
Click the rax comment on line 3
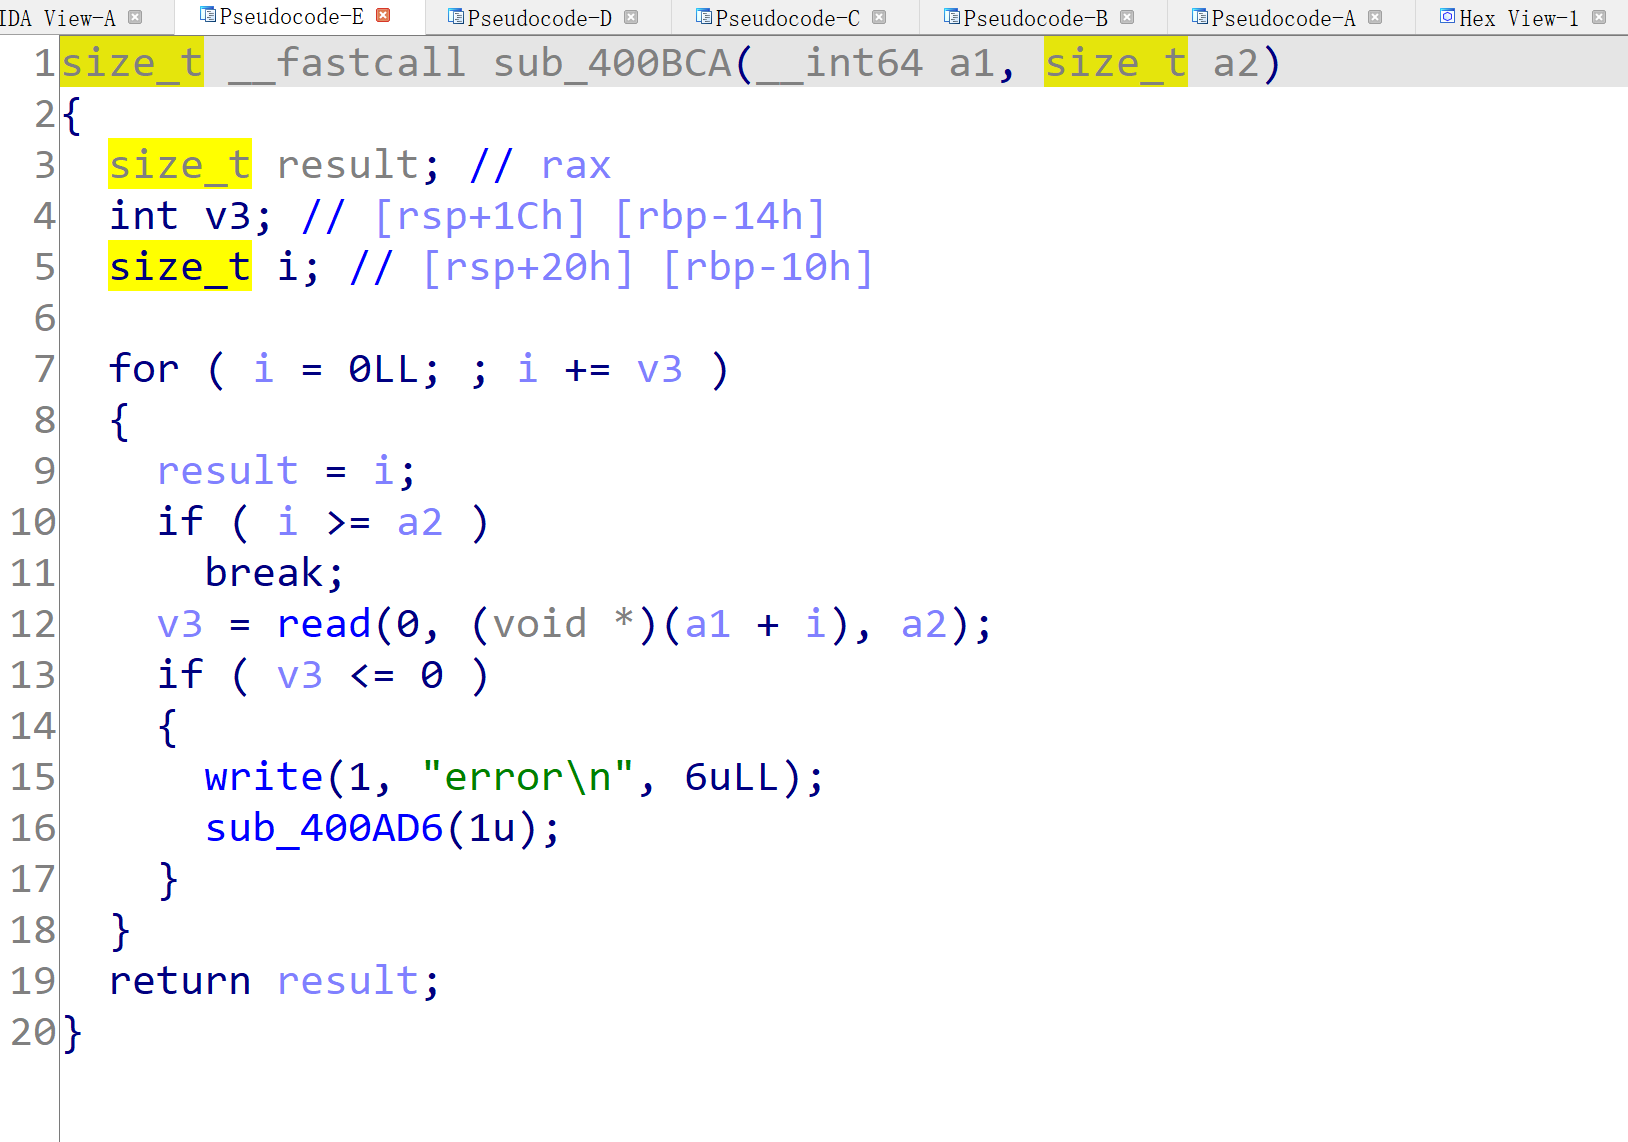(x=576, y=164)
